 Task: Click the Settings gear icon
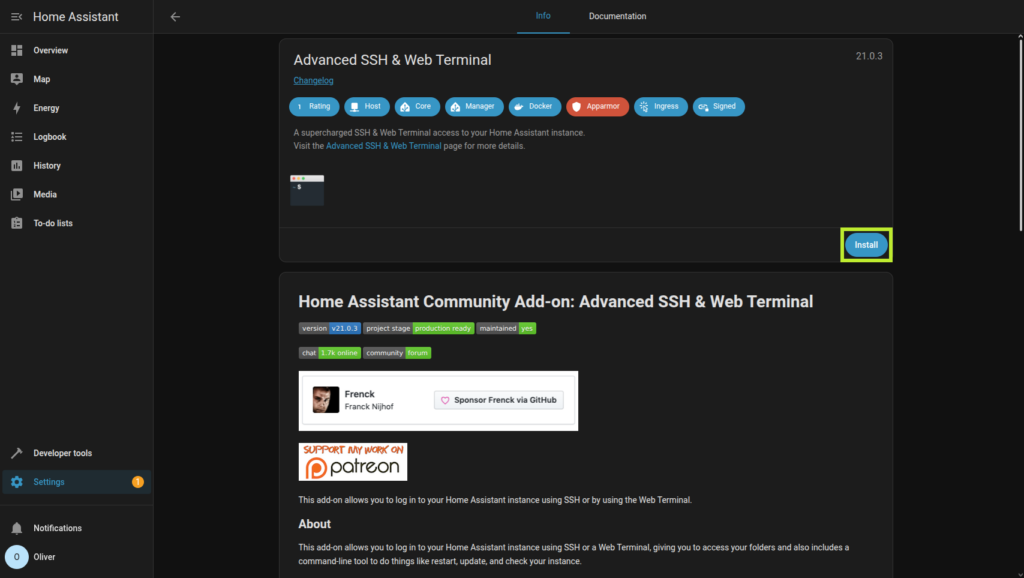pyautogui.click(x=17, y=482)
